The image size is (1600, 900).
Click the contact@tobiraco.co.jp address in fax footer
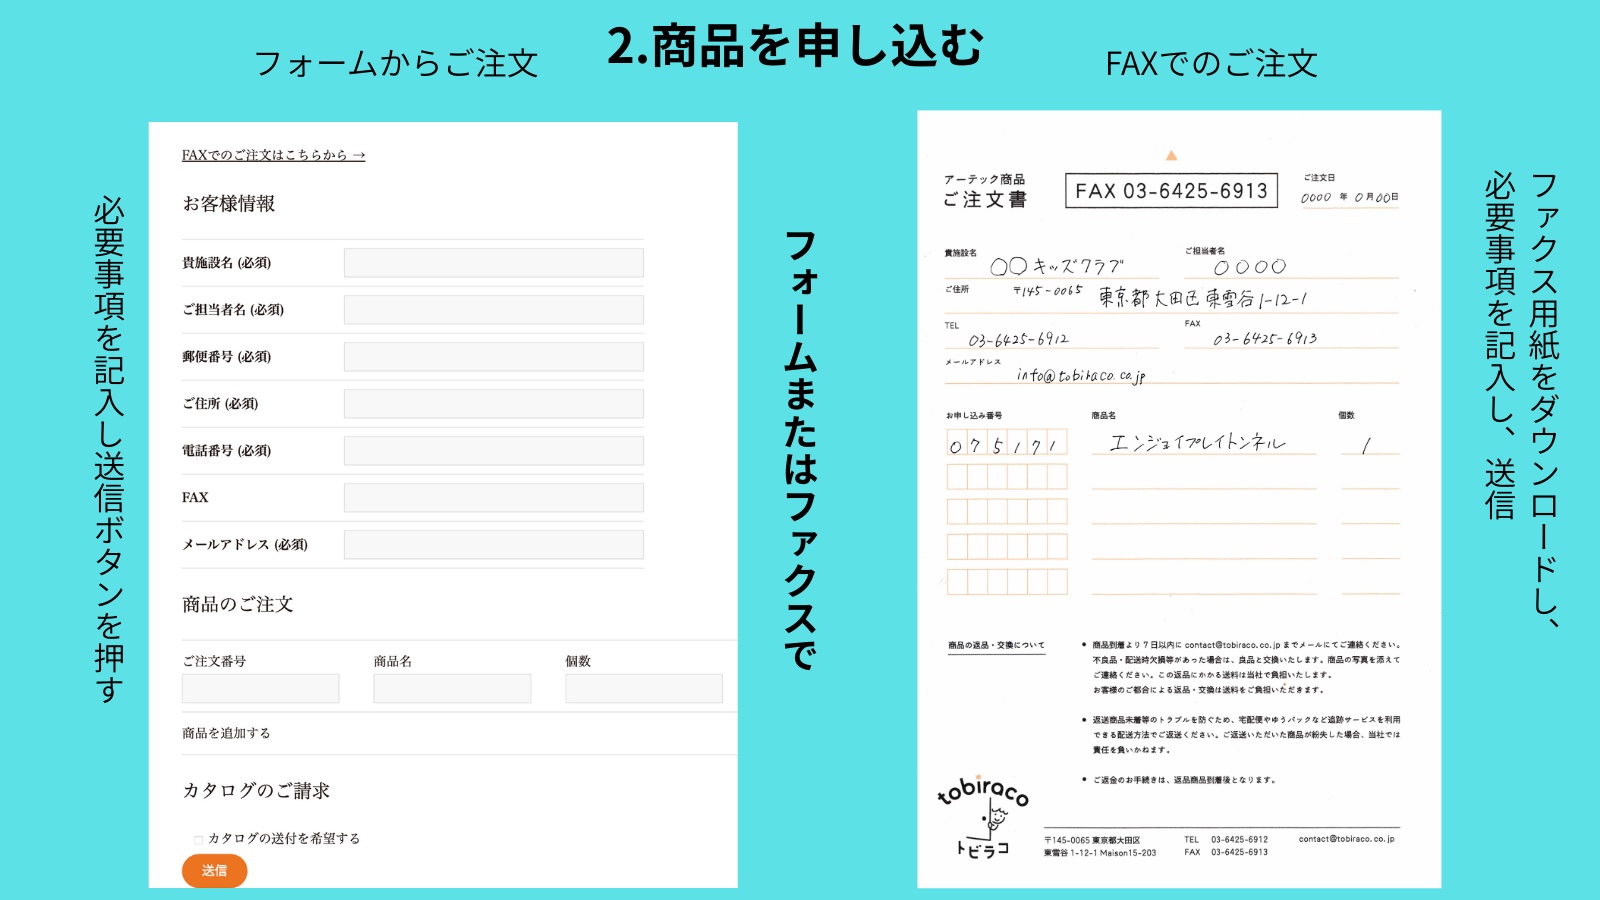click(1346, 839)
